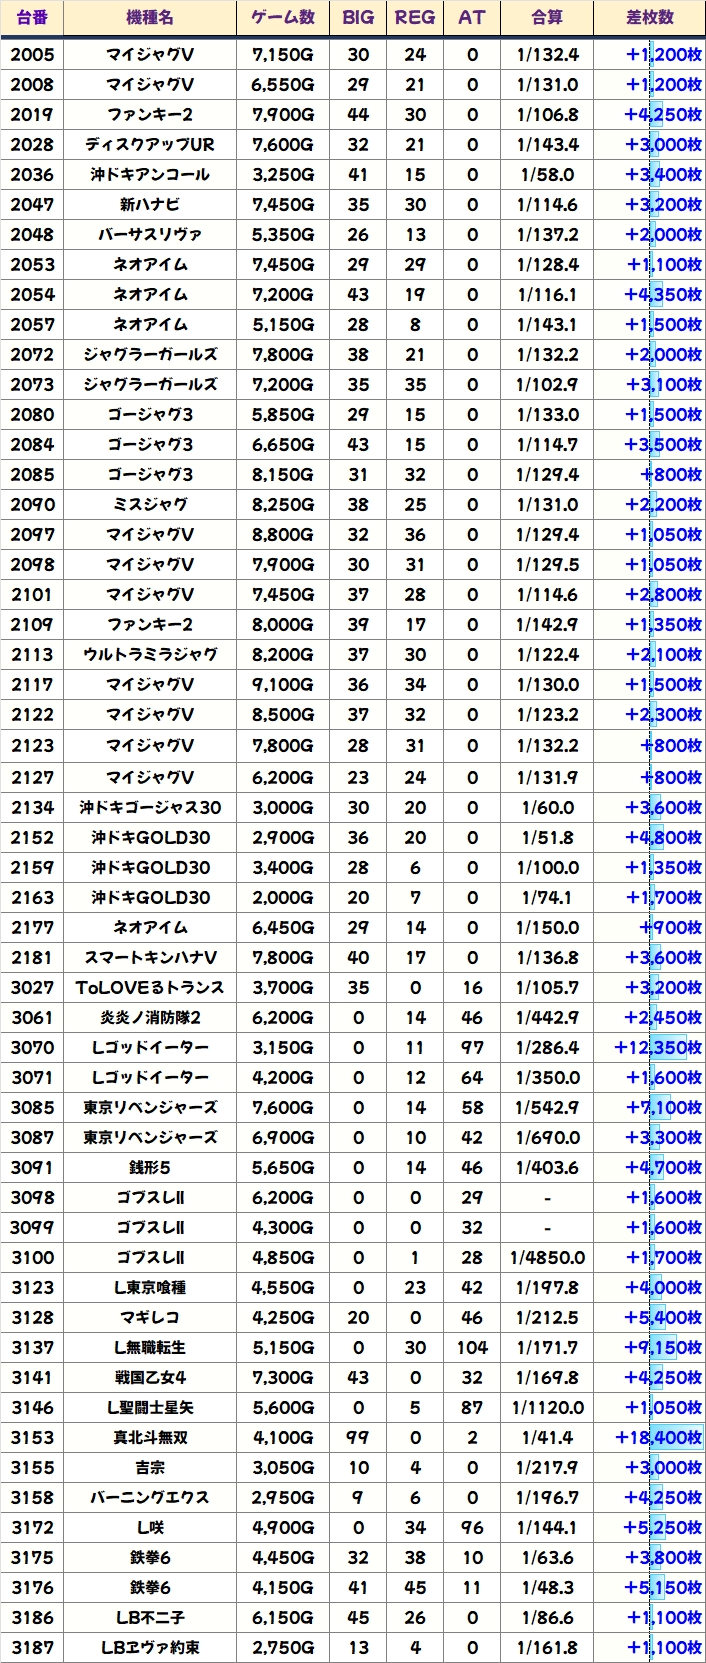
Task: Click the AT column header
Action: click(x=472, y=17)
